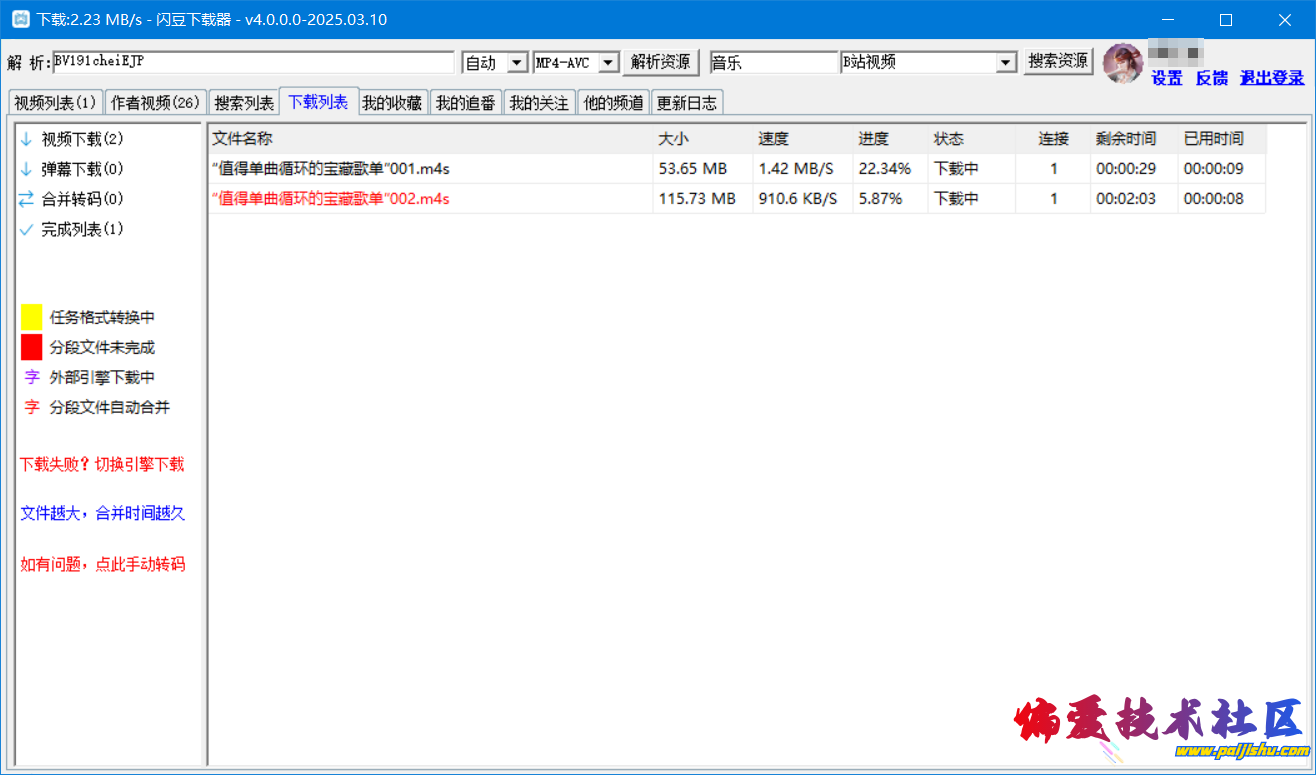Click the video download arrow icon
Image resolution: width=1316 pixels, height=775 pixels.
[x=26, y=139]
